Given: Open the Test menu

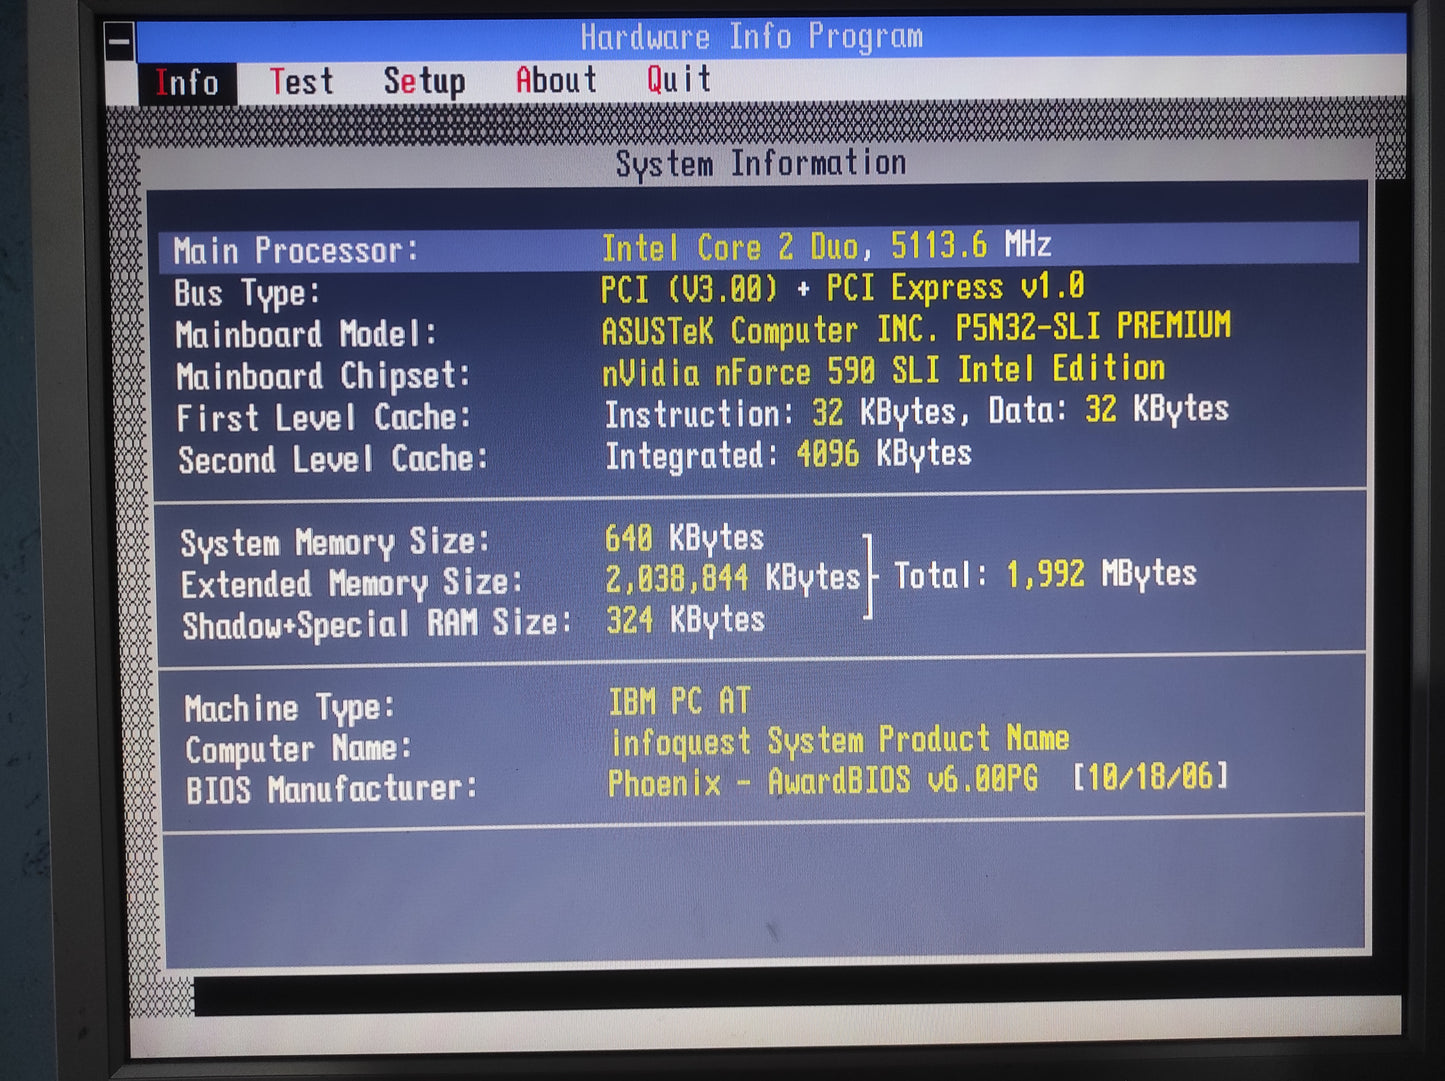Looking at the screenshot, I should [x=301, y=82].
